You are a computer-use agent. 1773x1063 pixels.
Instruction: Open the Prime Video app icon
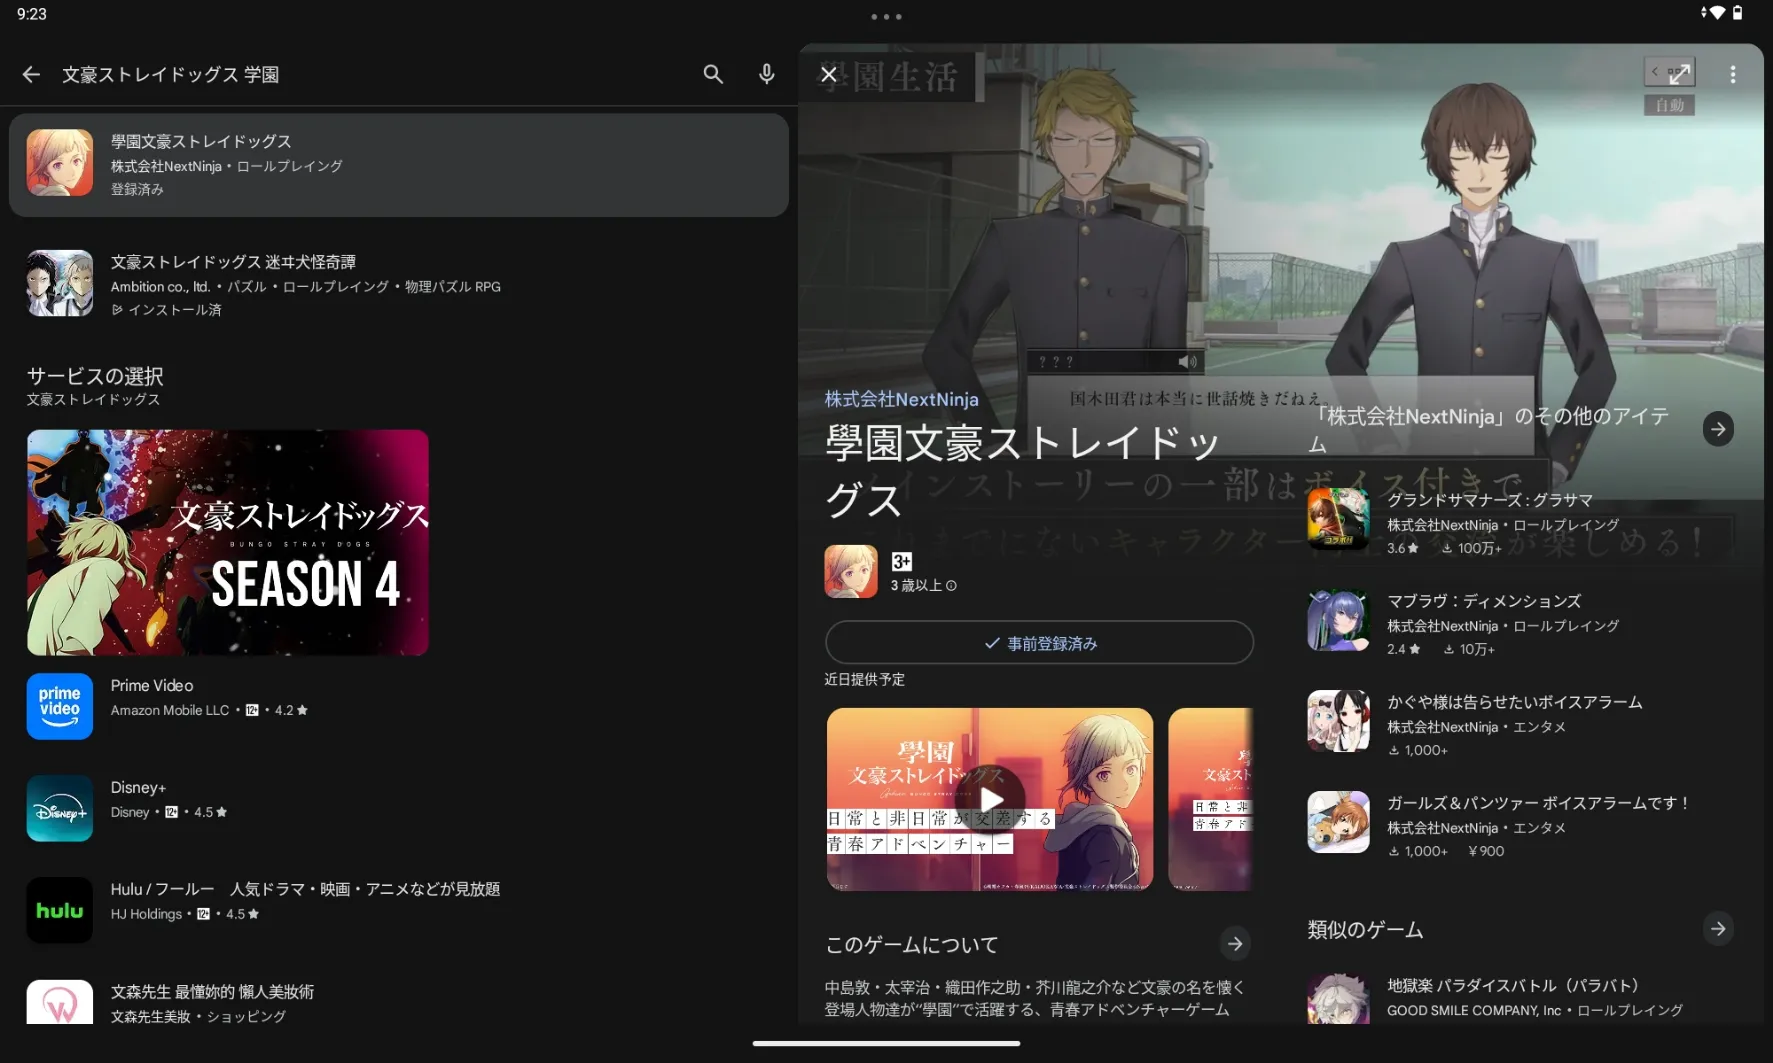pyautogui.click(x=60, y=706)
